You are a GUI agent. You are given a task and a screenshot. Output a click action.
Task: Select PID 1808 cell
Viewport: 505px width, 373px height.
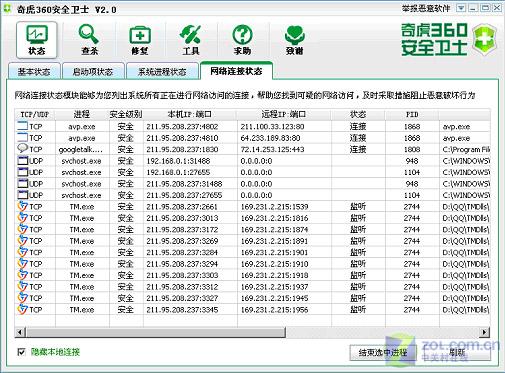pyautogui.click(x=412, y=149)
